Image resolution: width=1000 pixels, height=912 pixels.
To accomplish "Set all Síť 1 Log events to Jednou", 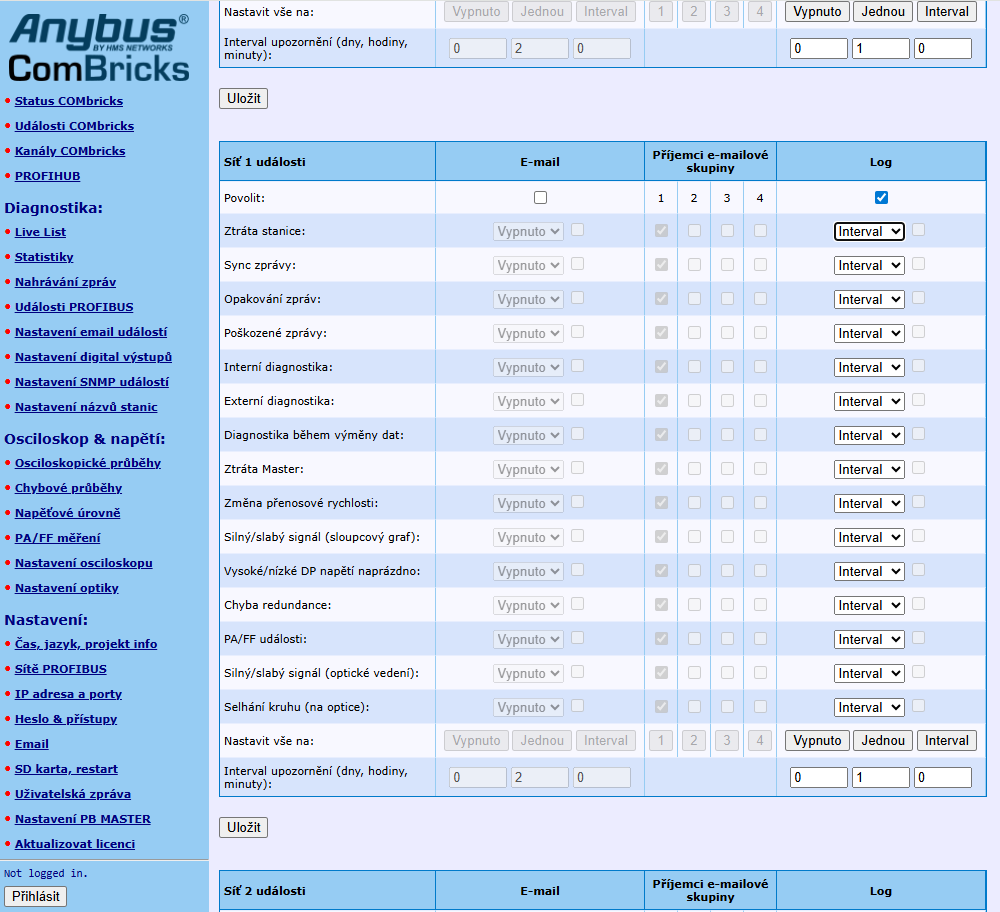I will coord(883,740).
